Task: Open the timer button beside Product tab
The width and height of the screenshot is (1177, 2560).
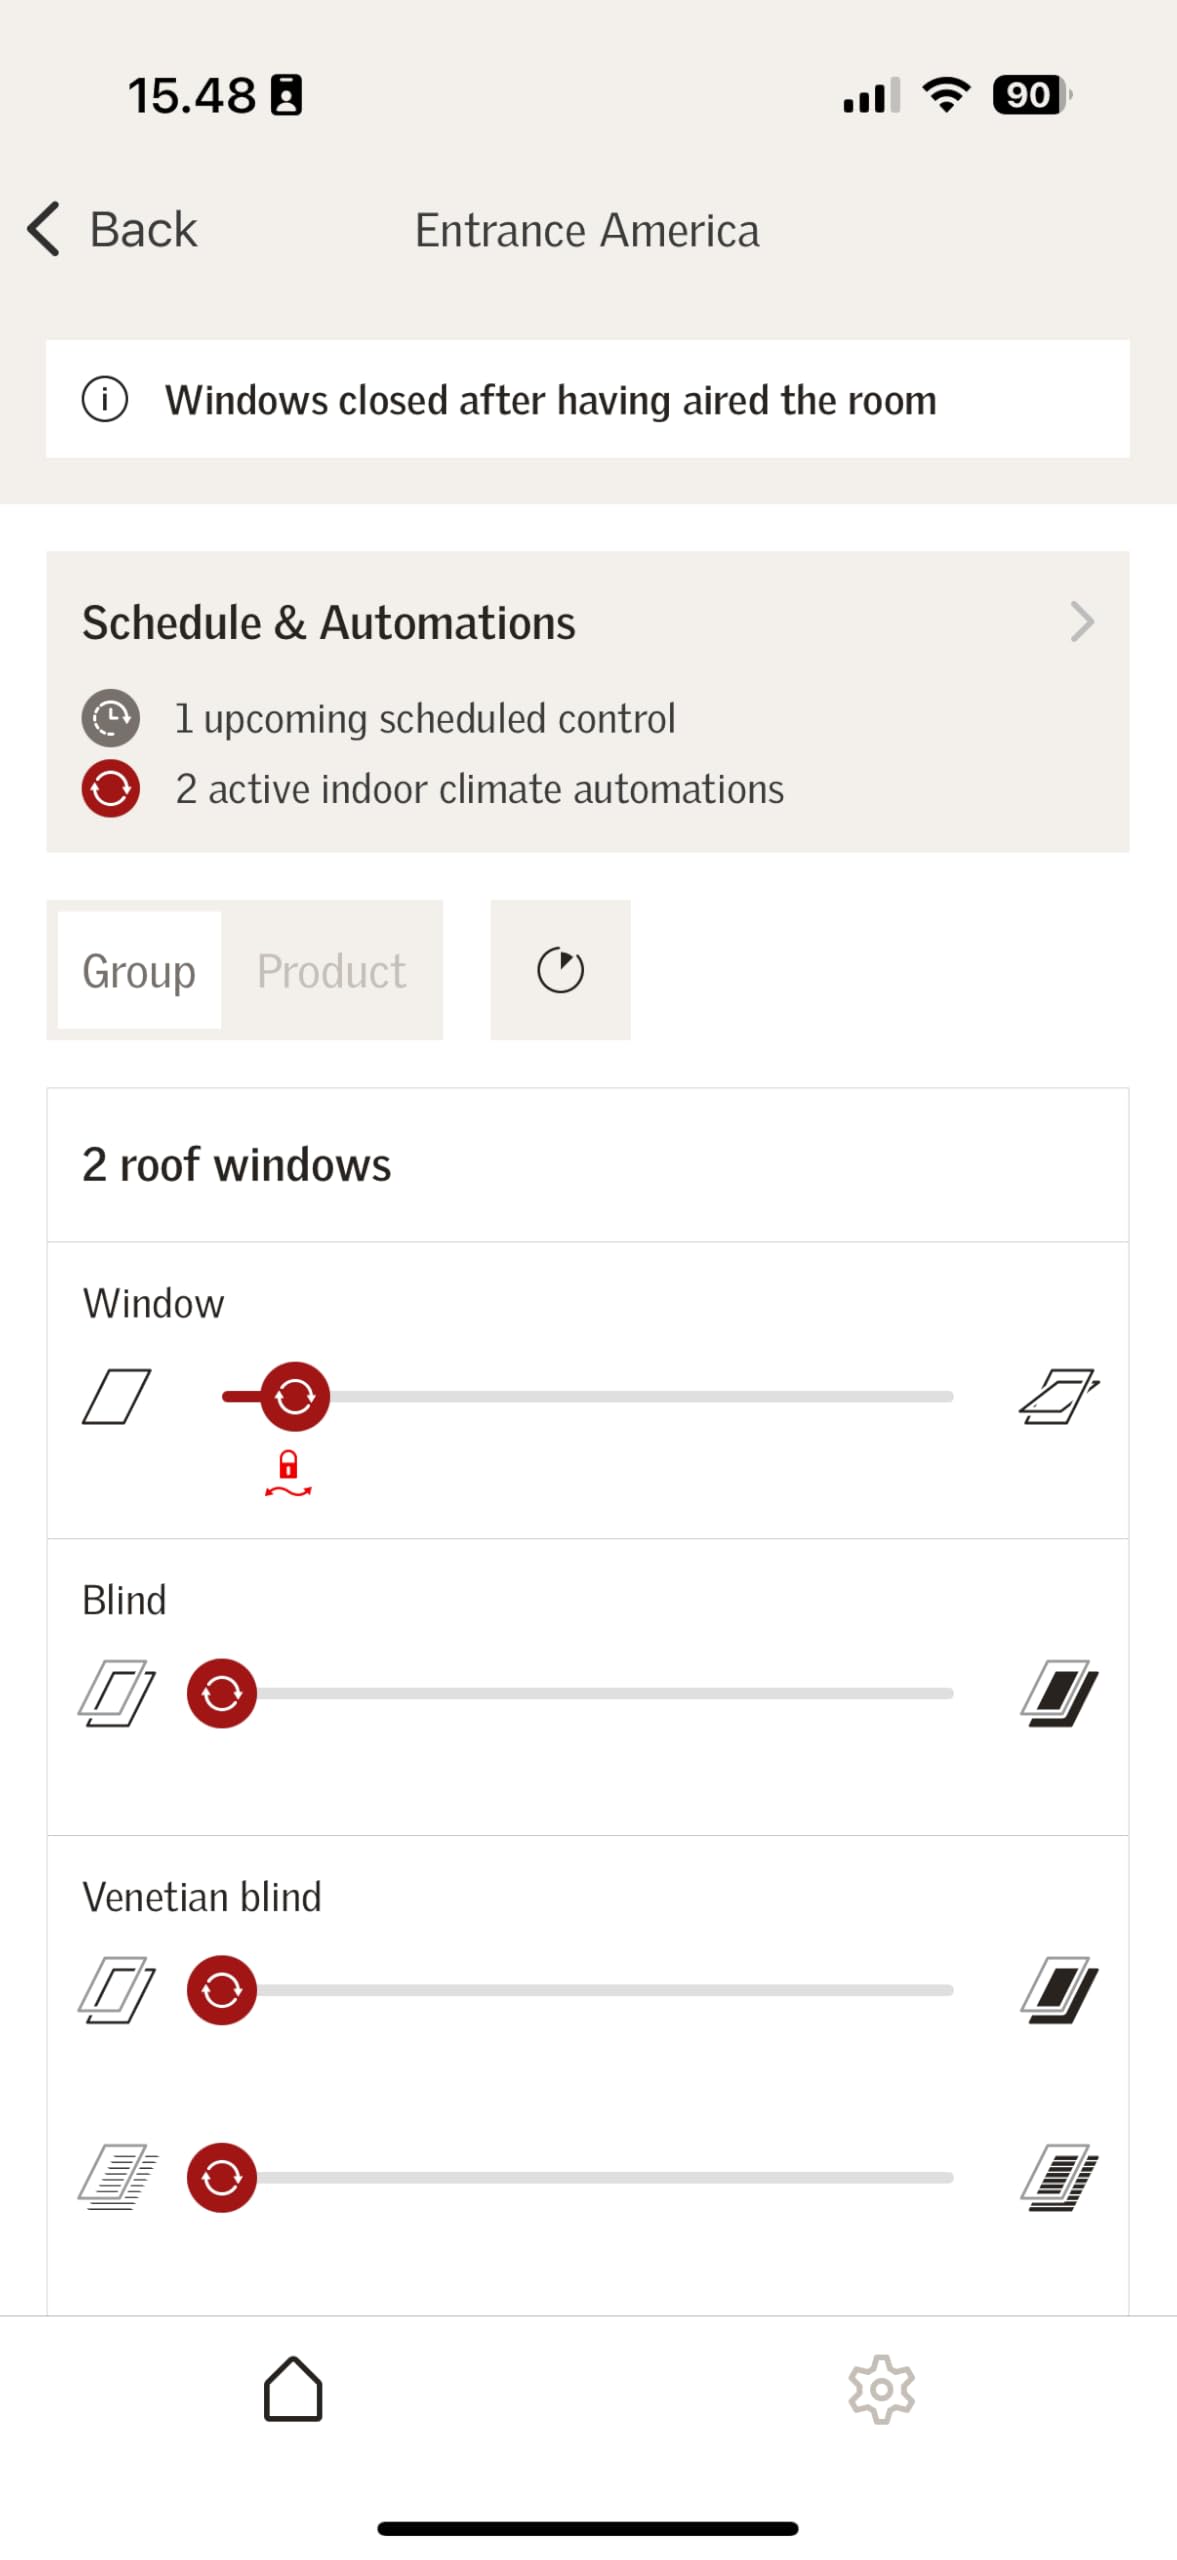Action: click(x=560, y=970)
